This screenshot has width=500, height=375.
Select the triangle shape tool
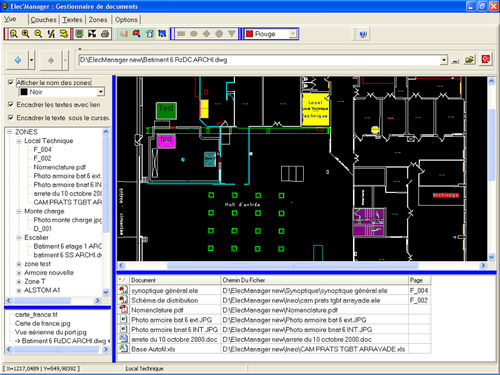click(x=232, y=34)
